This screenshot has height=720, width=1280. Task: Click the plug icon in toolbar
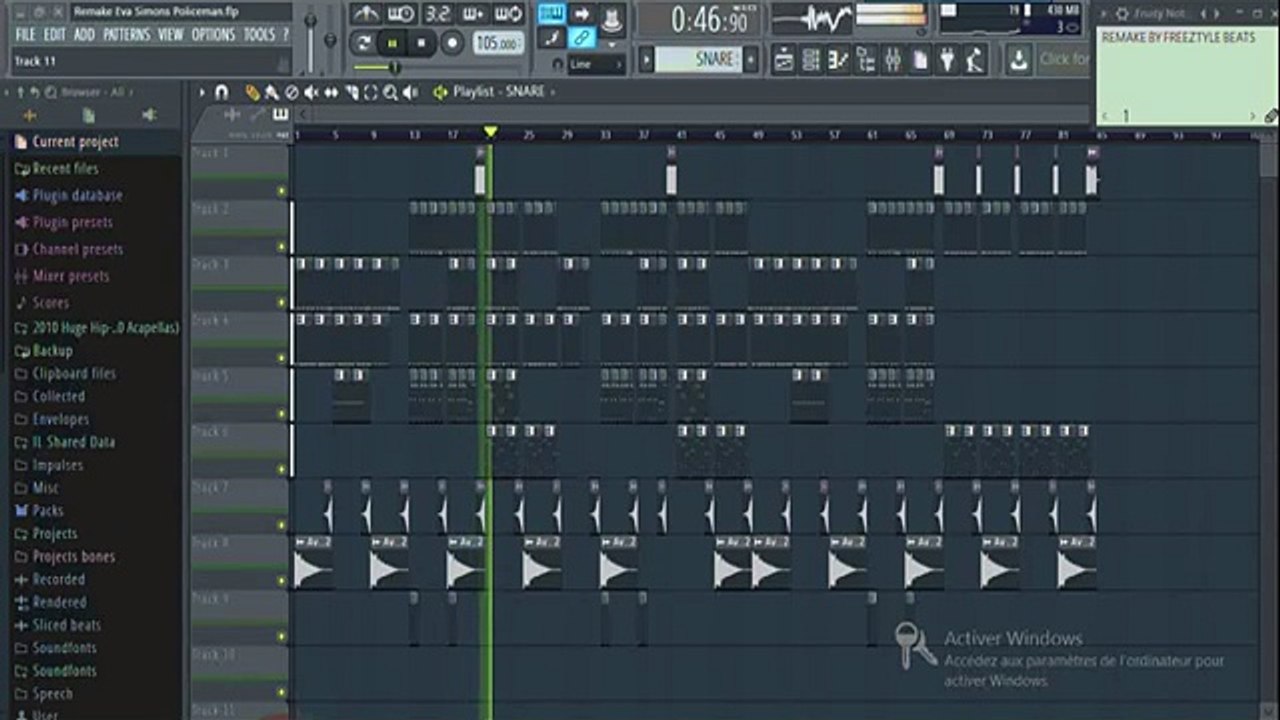point(947,60)
